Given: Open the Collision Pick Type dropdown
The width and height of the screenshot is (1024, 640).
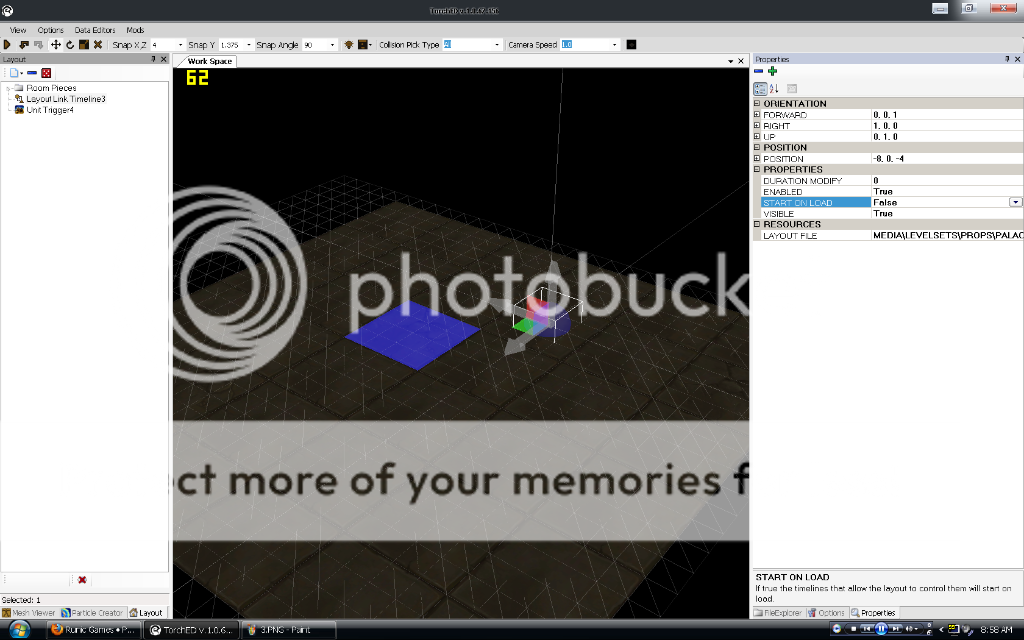Looking at the screenshot, I should pos(496,45).
